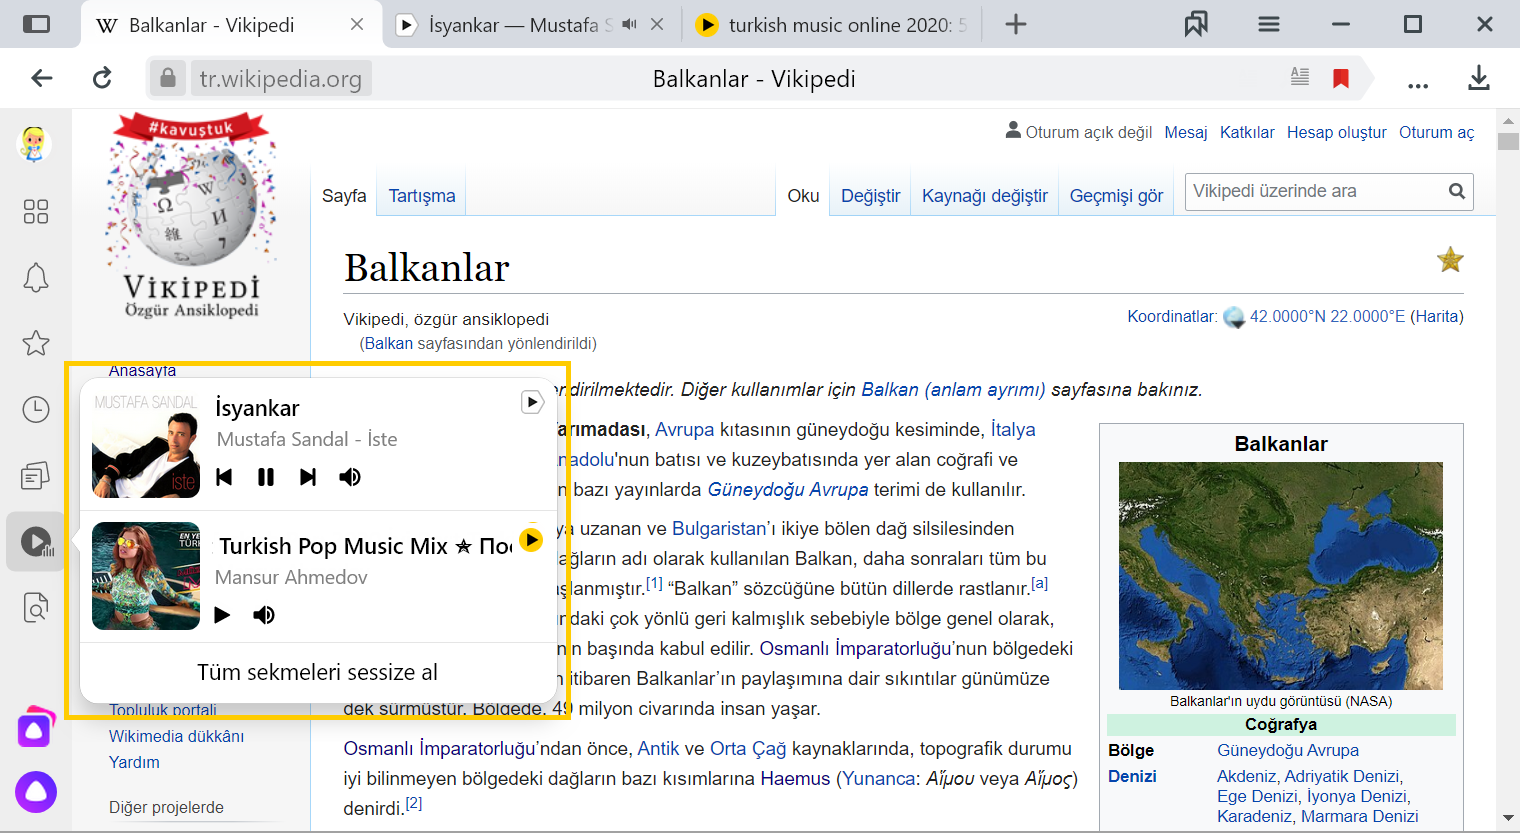The width and height of the screenshot is (1520, 833).
Task: Open history clock in sidebar
Action: (36, 409)
